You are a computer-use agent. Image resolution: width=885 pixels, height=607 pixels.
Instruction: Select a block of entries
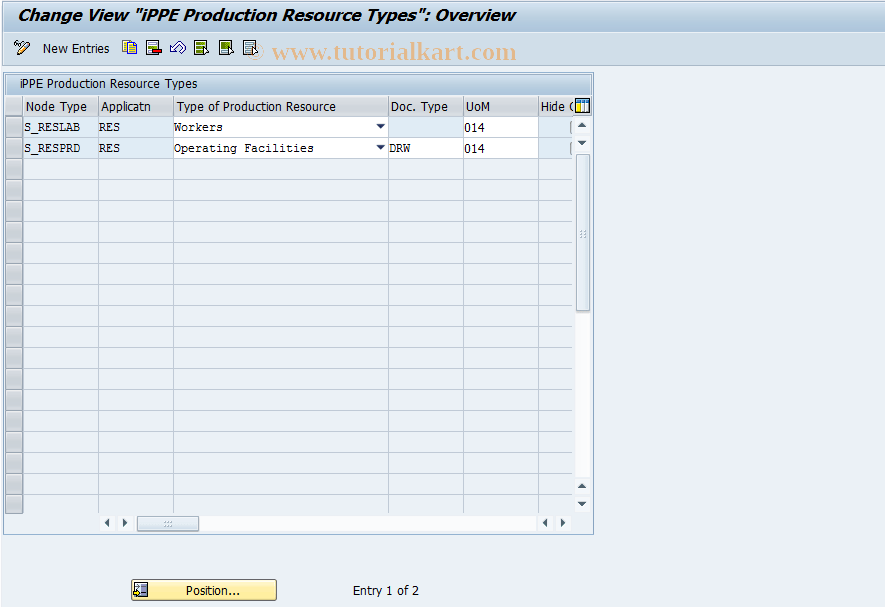[x=226, y=47]
